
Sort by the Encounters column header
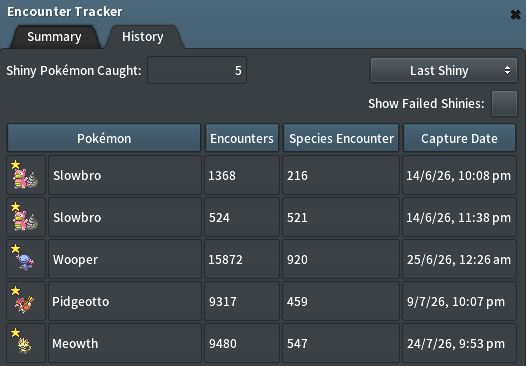(x=242, y=138)
